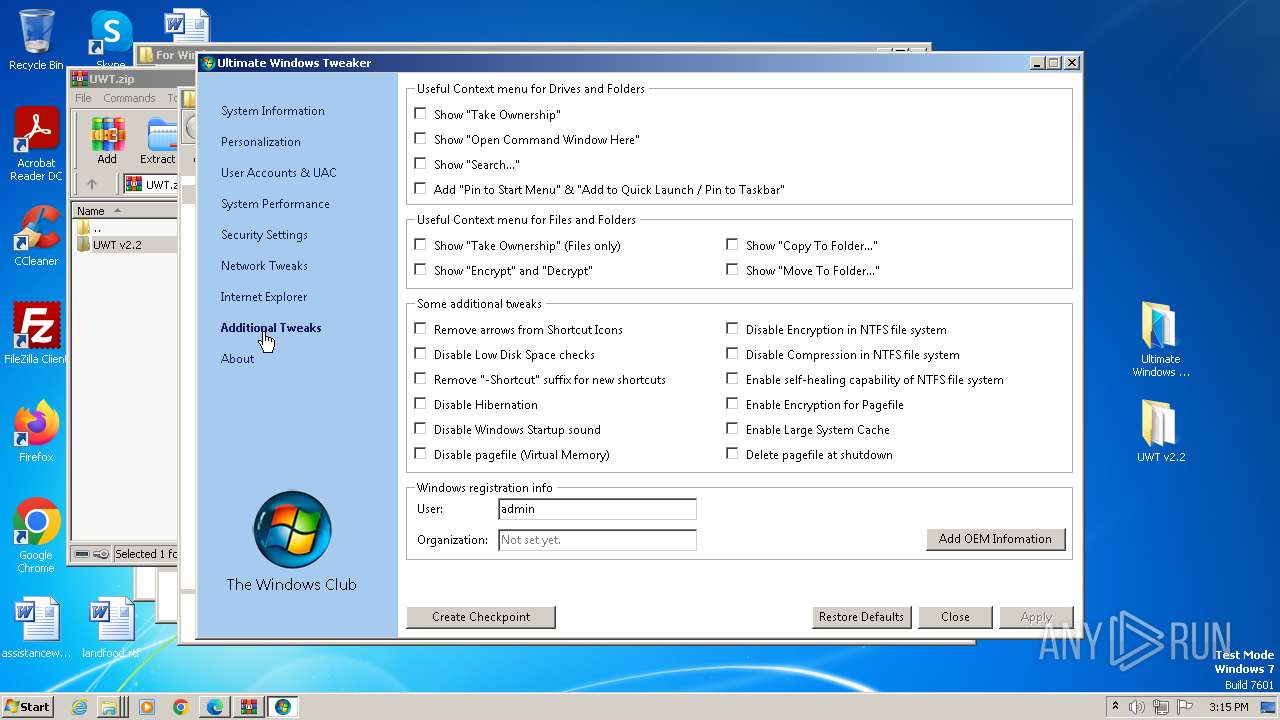The width and height of the screenshot is (1280, 720).
Task: Click the Media Player taskbar icon
Action: tap(147, 707)
